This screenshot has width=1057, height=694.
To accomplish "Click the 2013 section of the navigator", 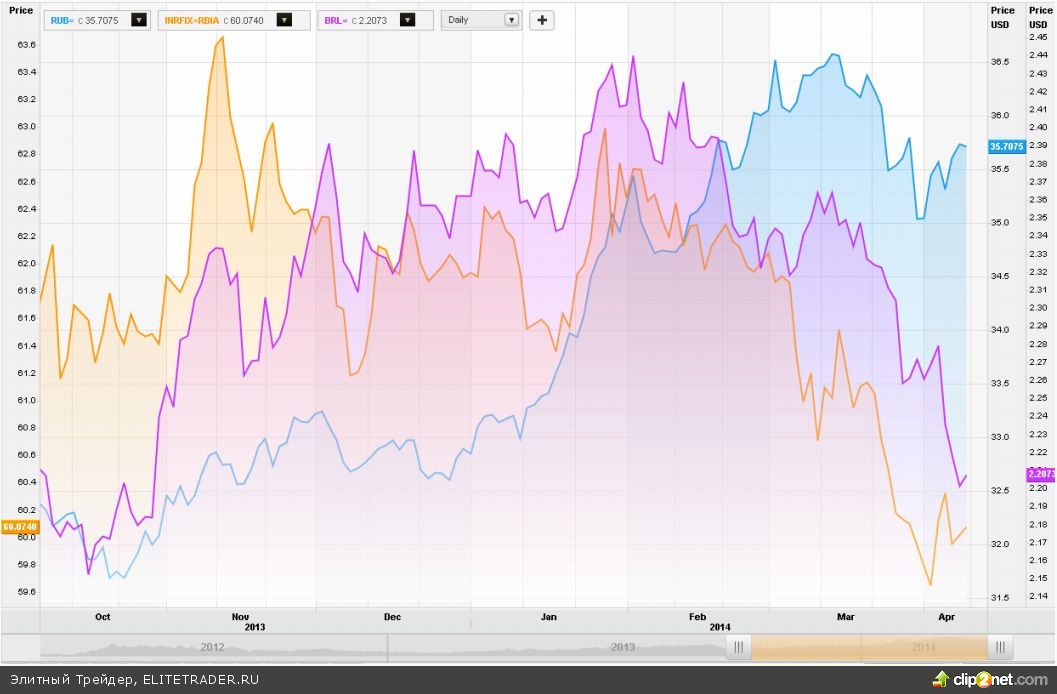I will click(623, 647).
